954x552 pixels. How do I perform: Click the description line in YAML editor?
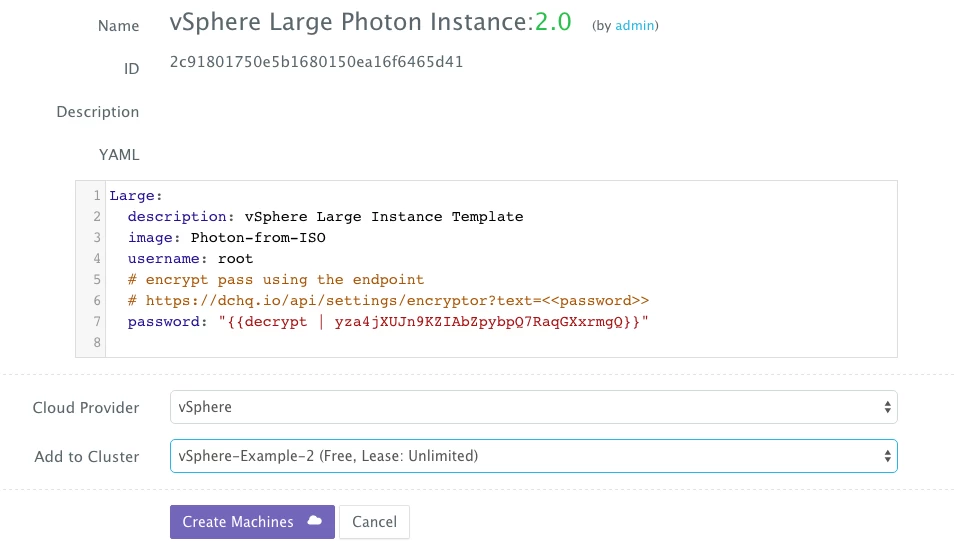click(326, 217)
